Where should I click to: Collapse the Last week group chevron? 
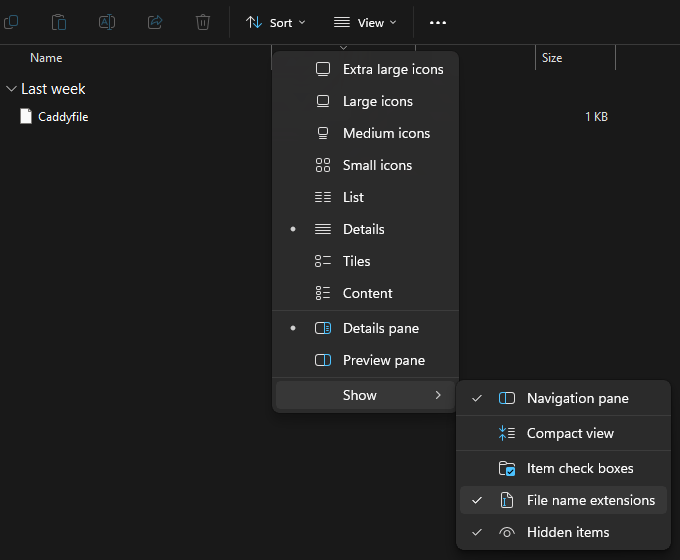(11, 89)
